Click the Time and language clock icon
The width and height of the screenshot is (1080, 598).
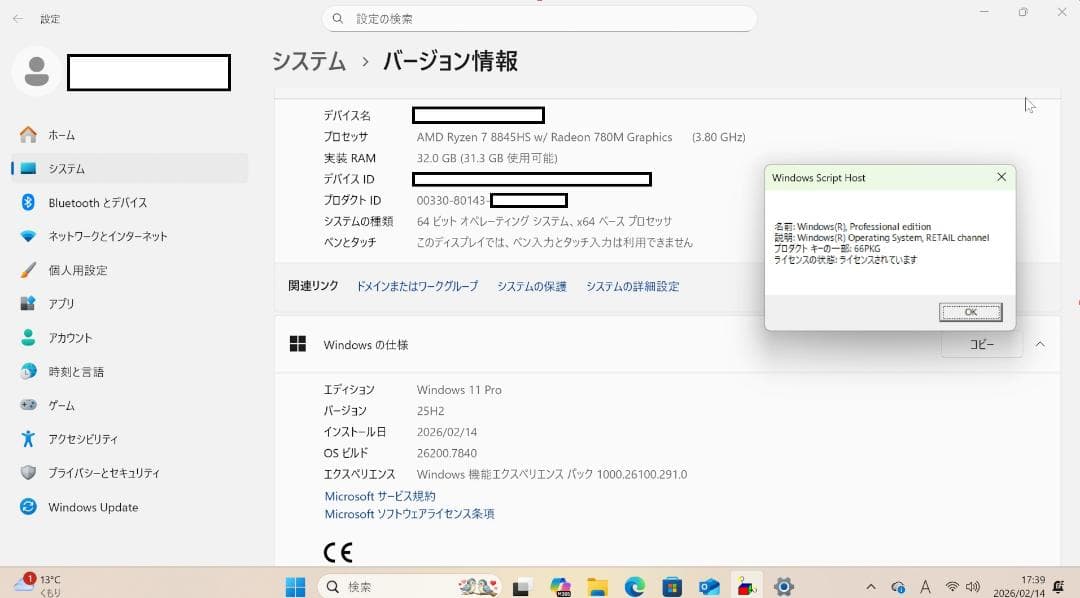click(x=28, y=371)
